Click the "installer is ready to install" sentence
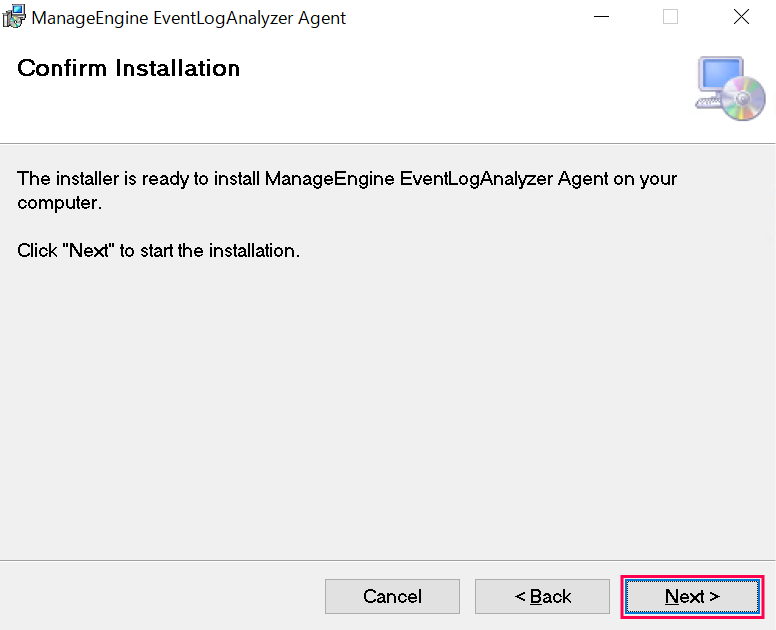The height and width of the screenshot is (630, 776). coord(347,180)
